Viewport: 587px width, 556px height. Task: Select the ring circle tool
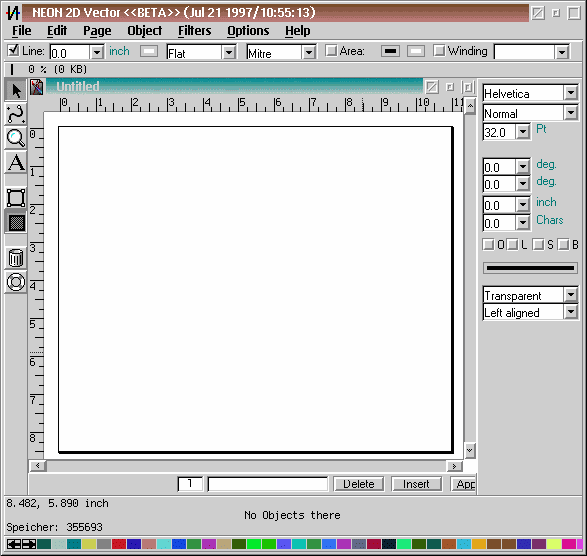16,282
